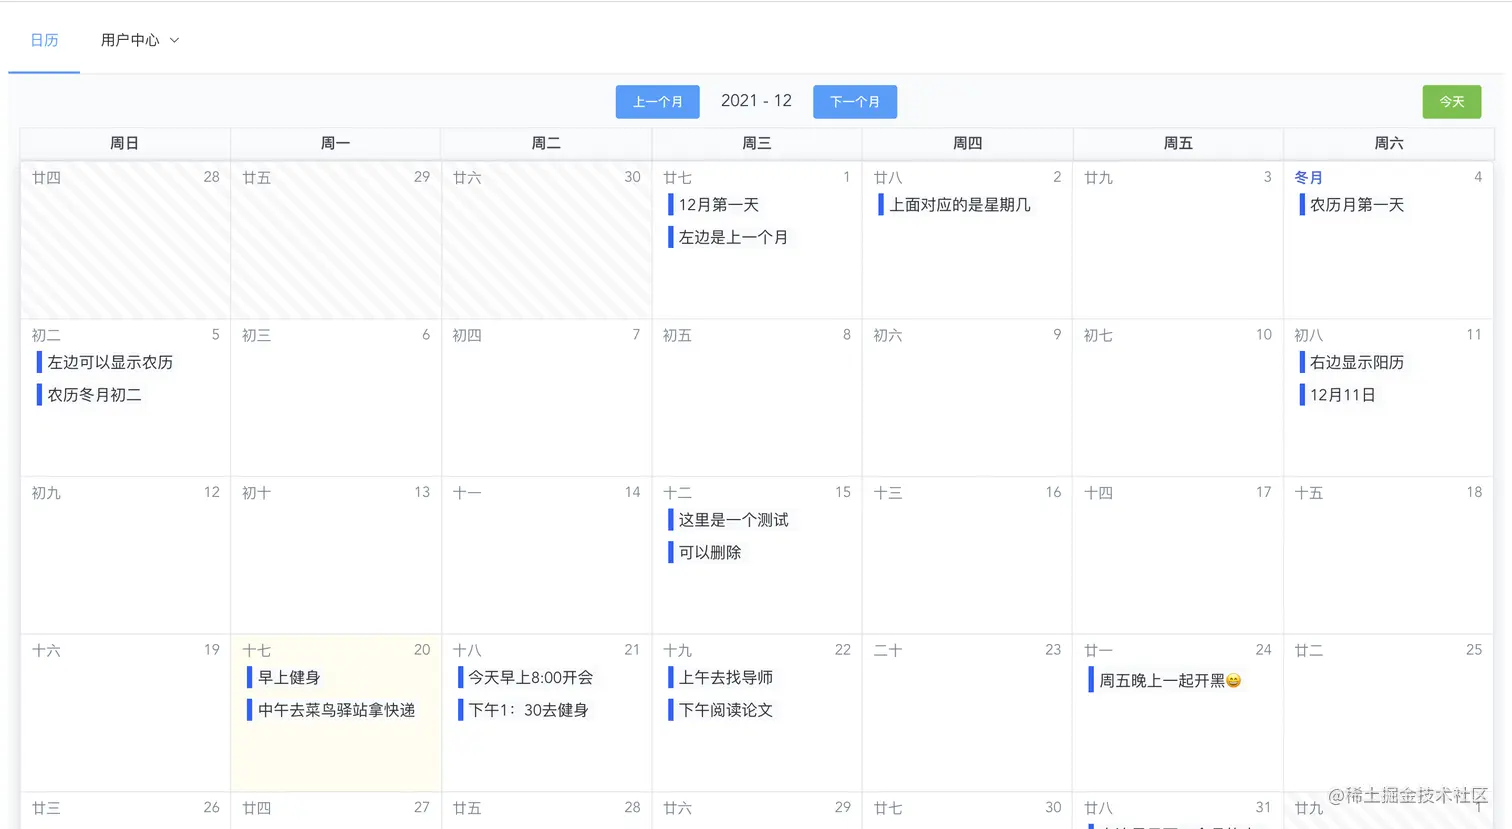Screen dimensions: 1512x829
Task: Click the 早上健身 event on December 20
Action: (288, 677)
